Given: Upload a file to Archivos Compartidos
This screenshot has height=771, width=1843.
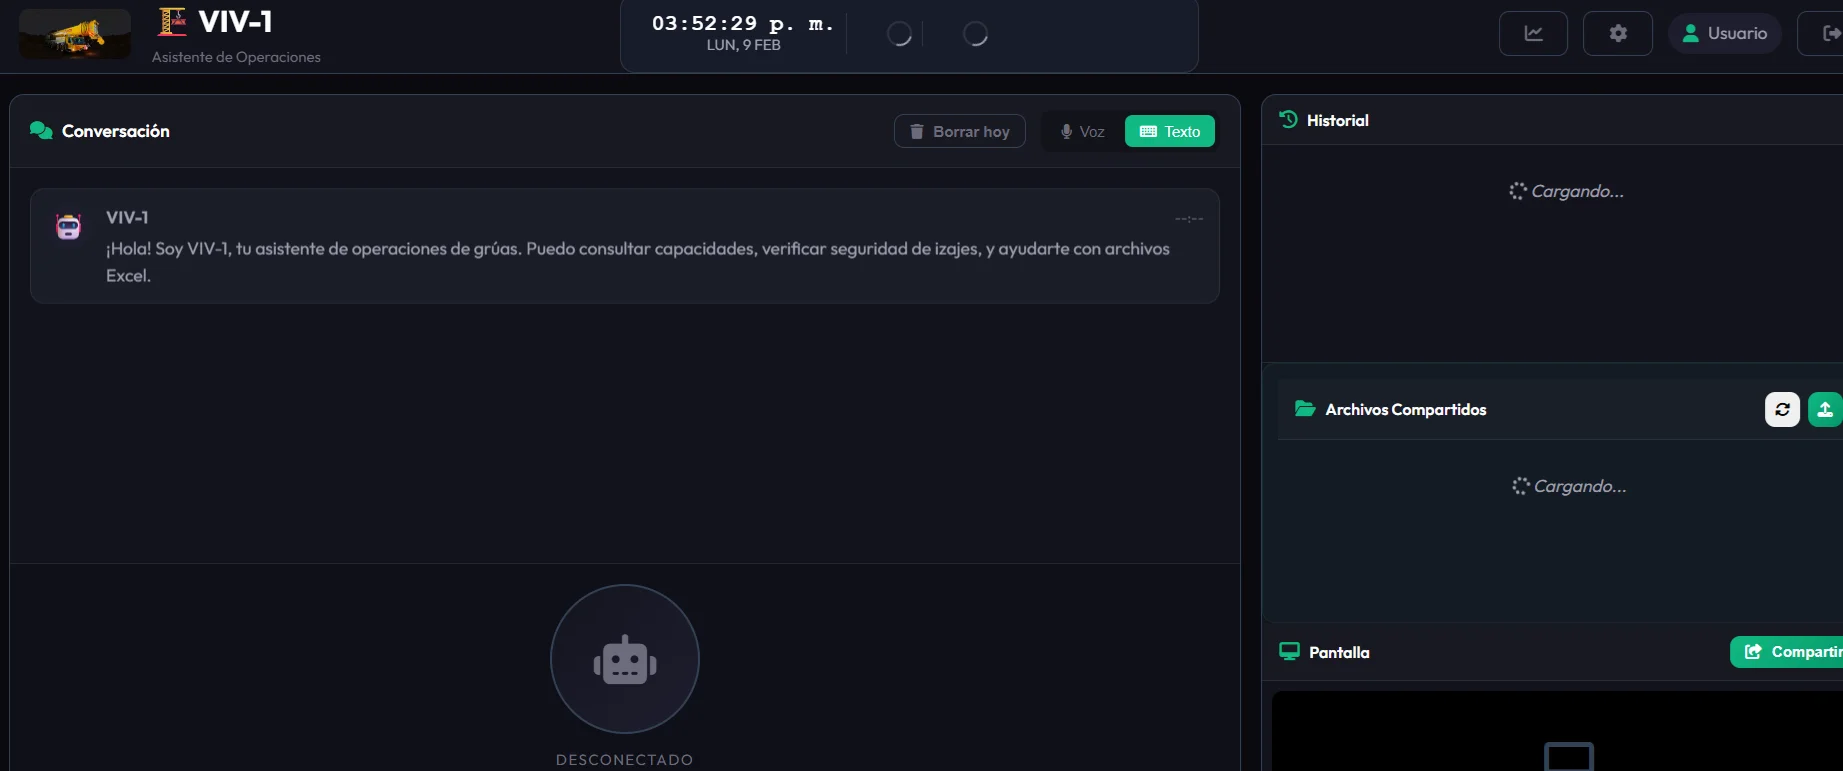Looking at the screenshot, I should point(1825,409).
